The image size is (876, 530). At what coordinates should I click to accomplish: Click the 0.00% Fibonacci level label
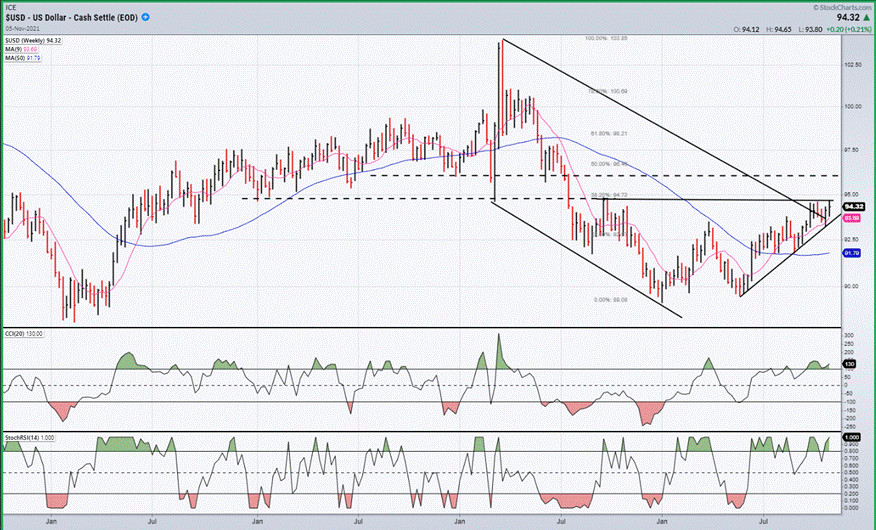(608, 299)
